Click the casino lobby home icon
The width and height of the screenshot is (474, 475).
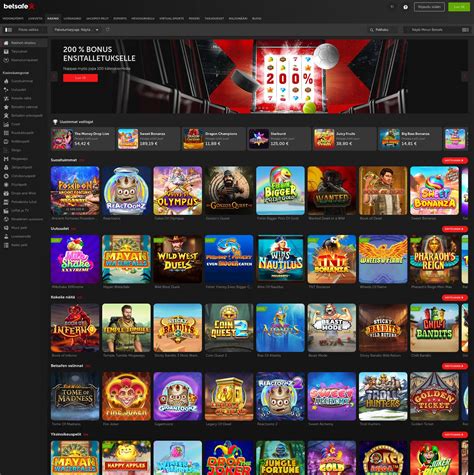(6, 43)
